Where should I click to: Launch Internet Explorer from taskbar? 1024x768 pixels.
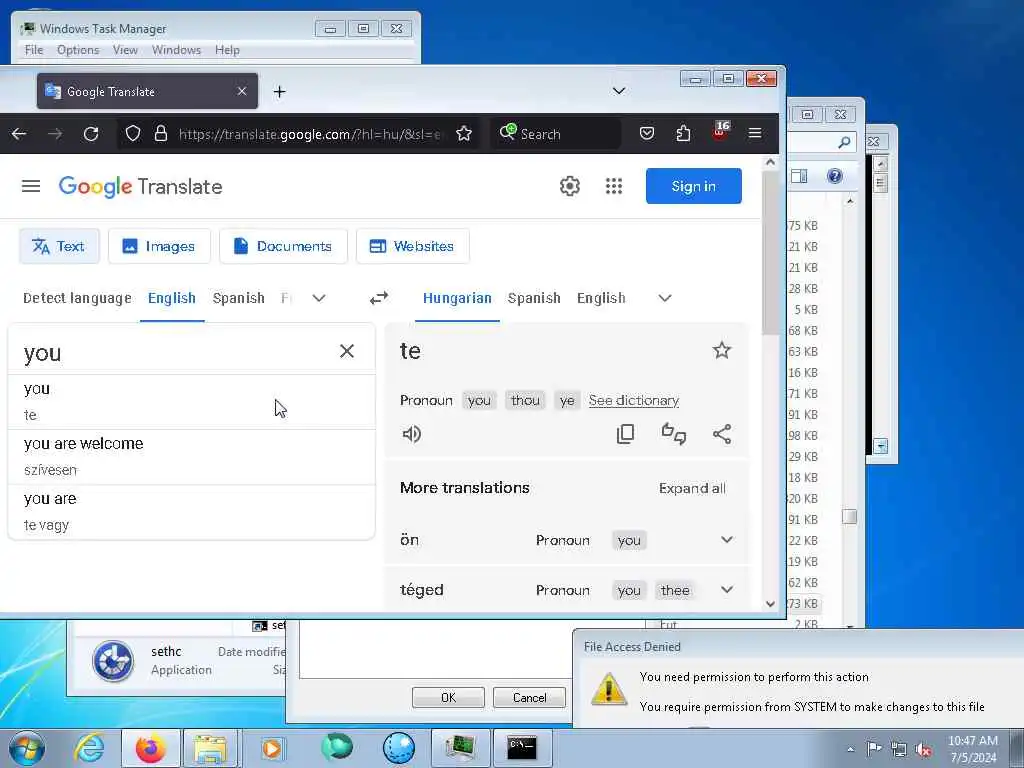pyautogui.click(x=89, y=748)
